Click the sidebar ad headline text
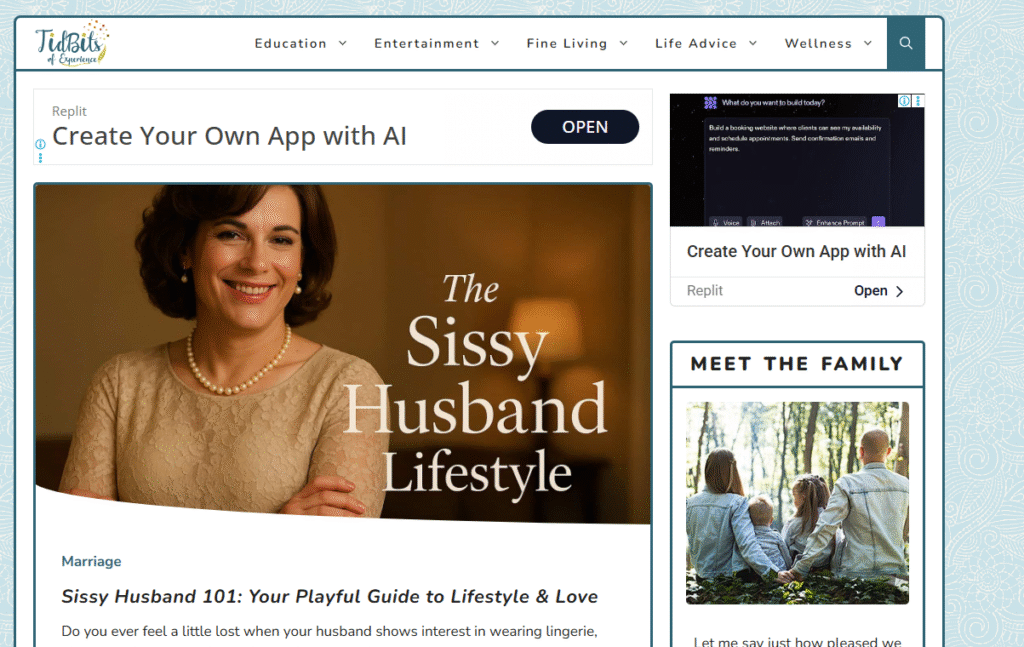Screen dimensions: 1024x647 pyautogui.click(x=796, y=252)
